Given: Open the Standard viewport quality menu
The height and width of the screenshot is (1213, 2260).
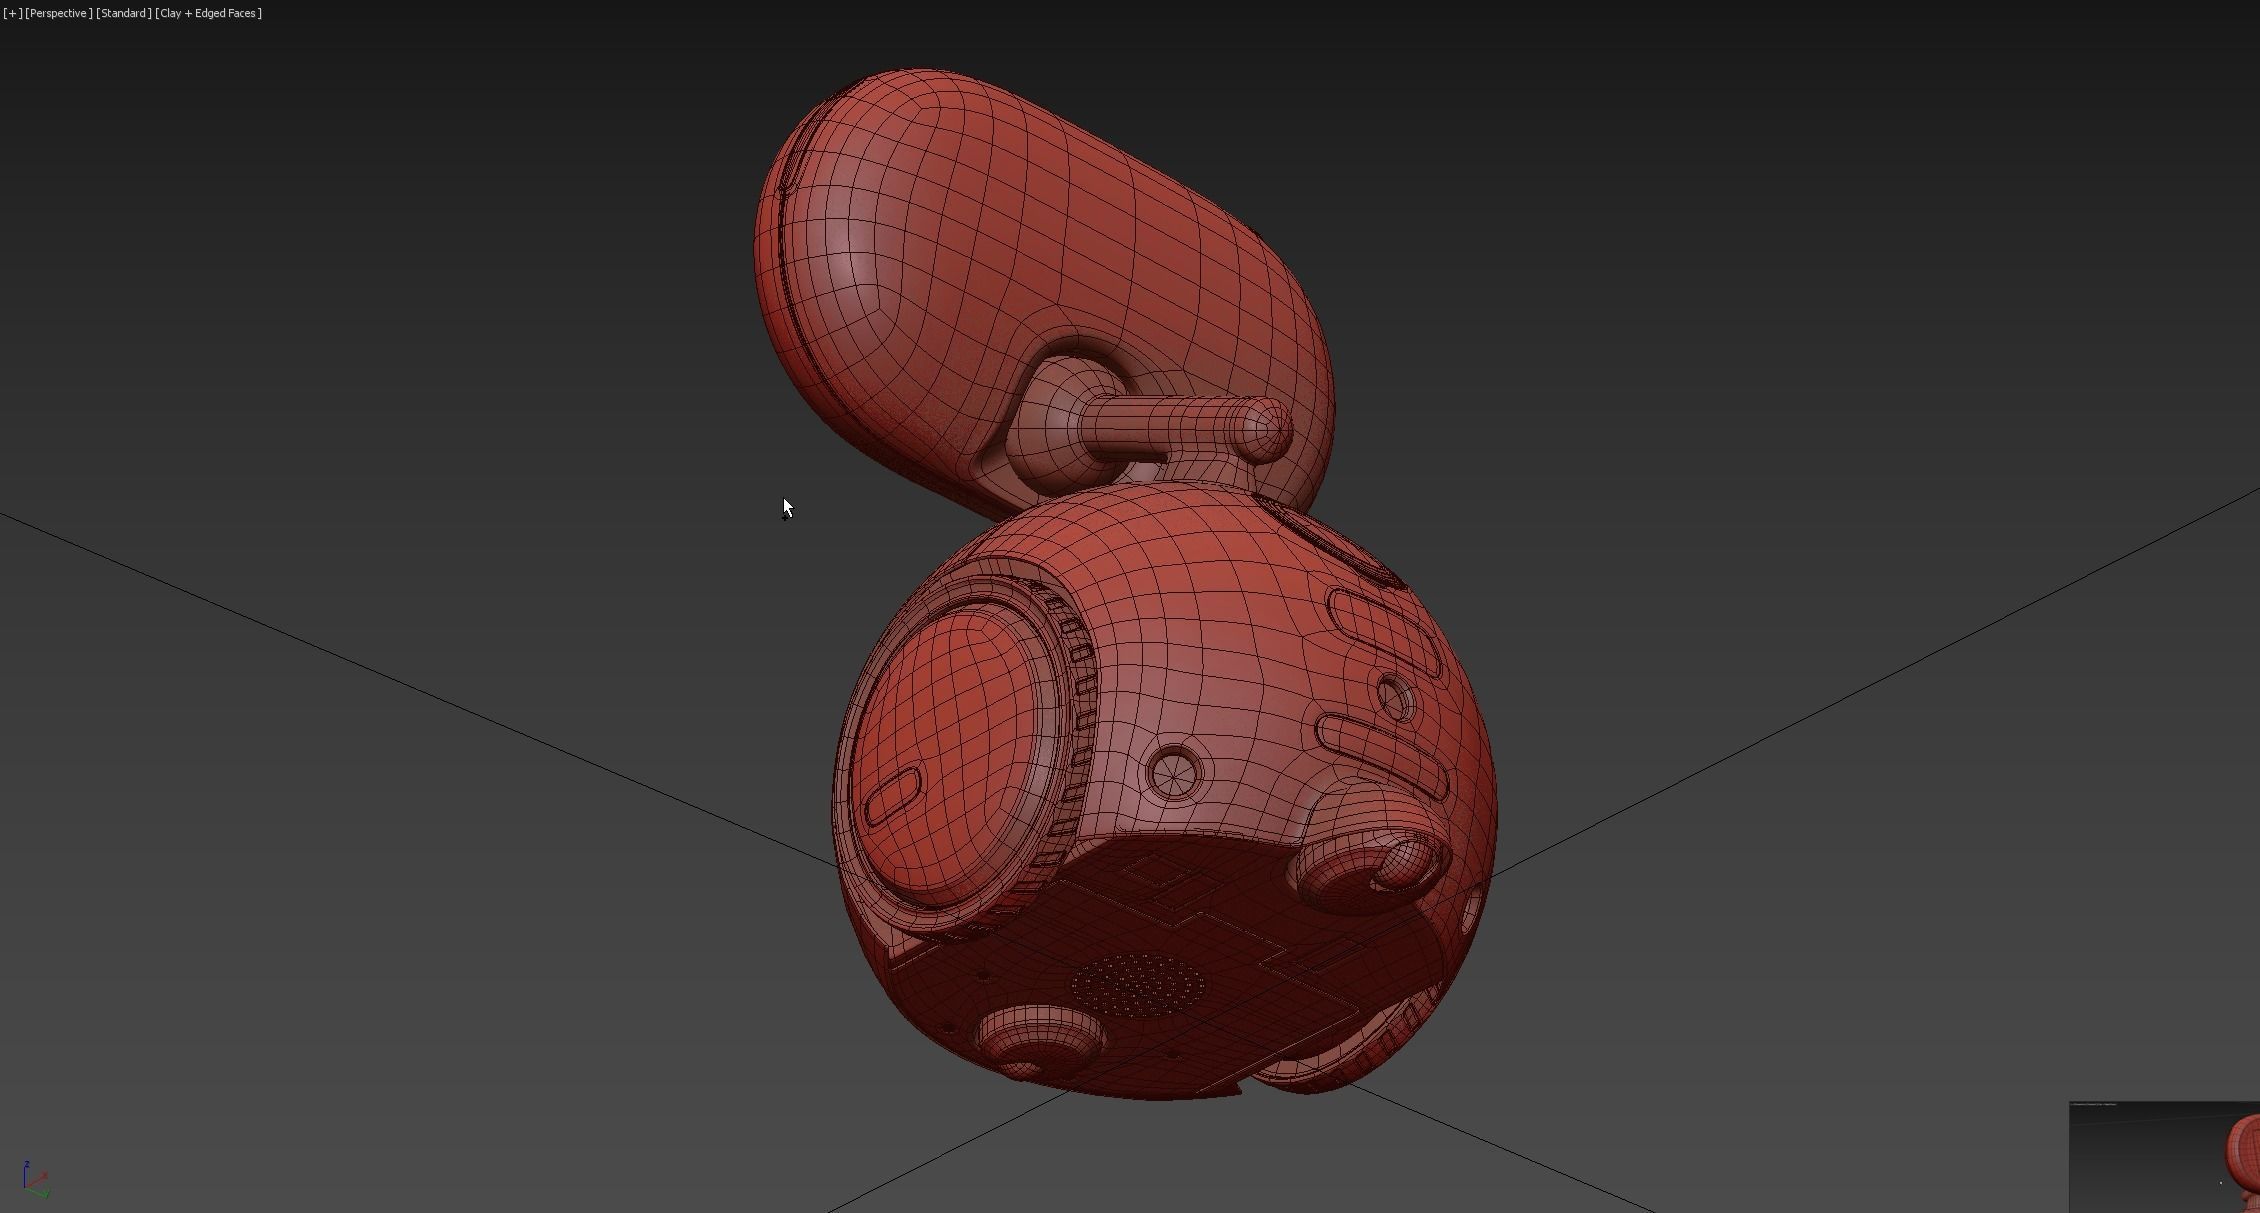Looking at the screenshot, I should point(124,13).
